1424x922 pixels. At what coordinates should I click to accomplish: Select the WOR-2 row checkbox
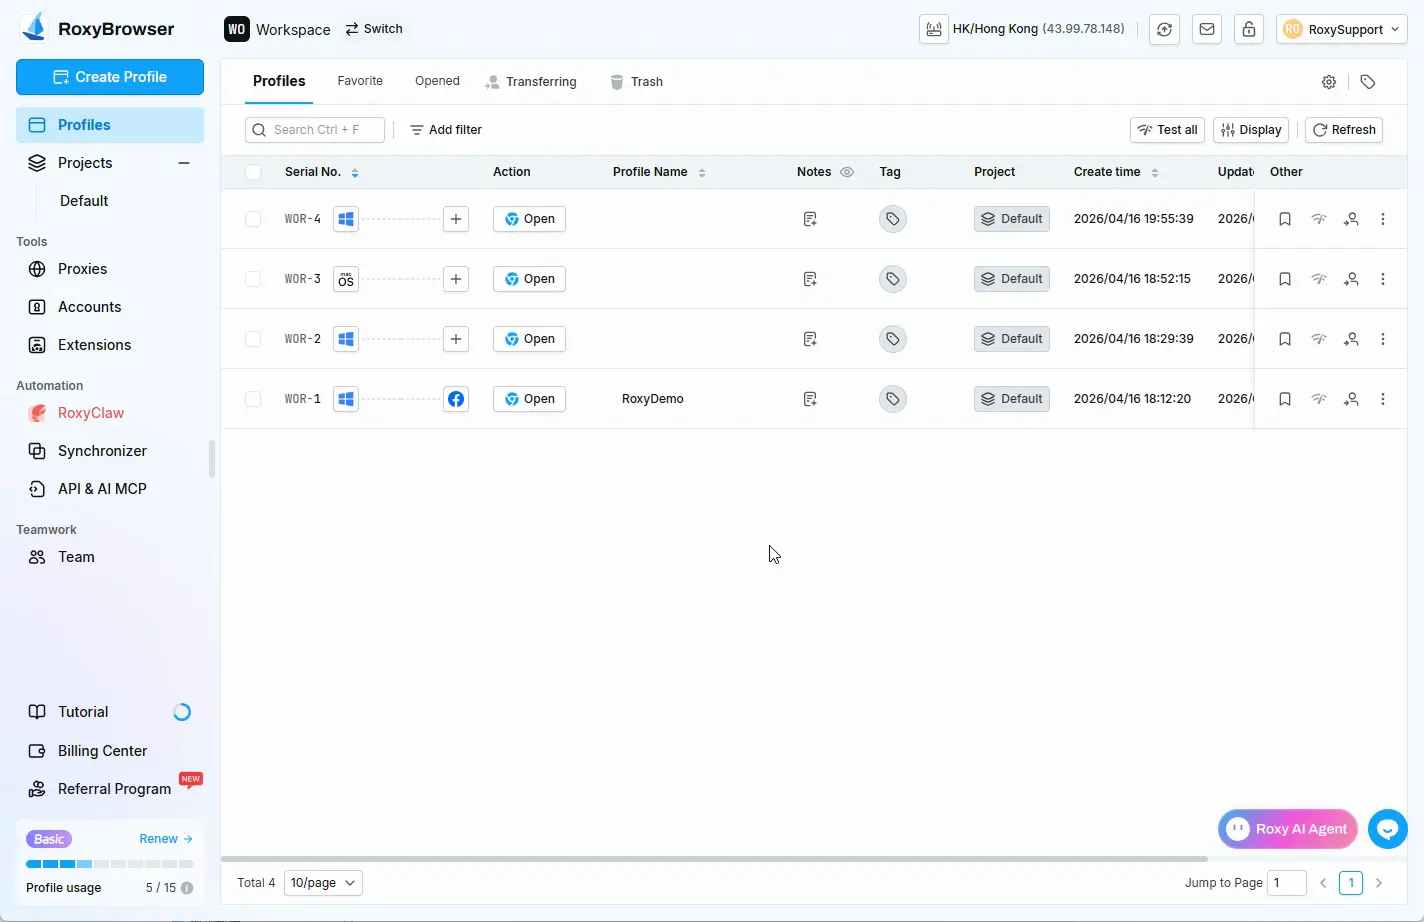253,339
